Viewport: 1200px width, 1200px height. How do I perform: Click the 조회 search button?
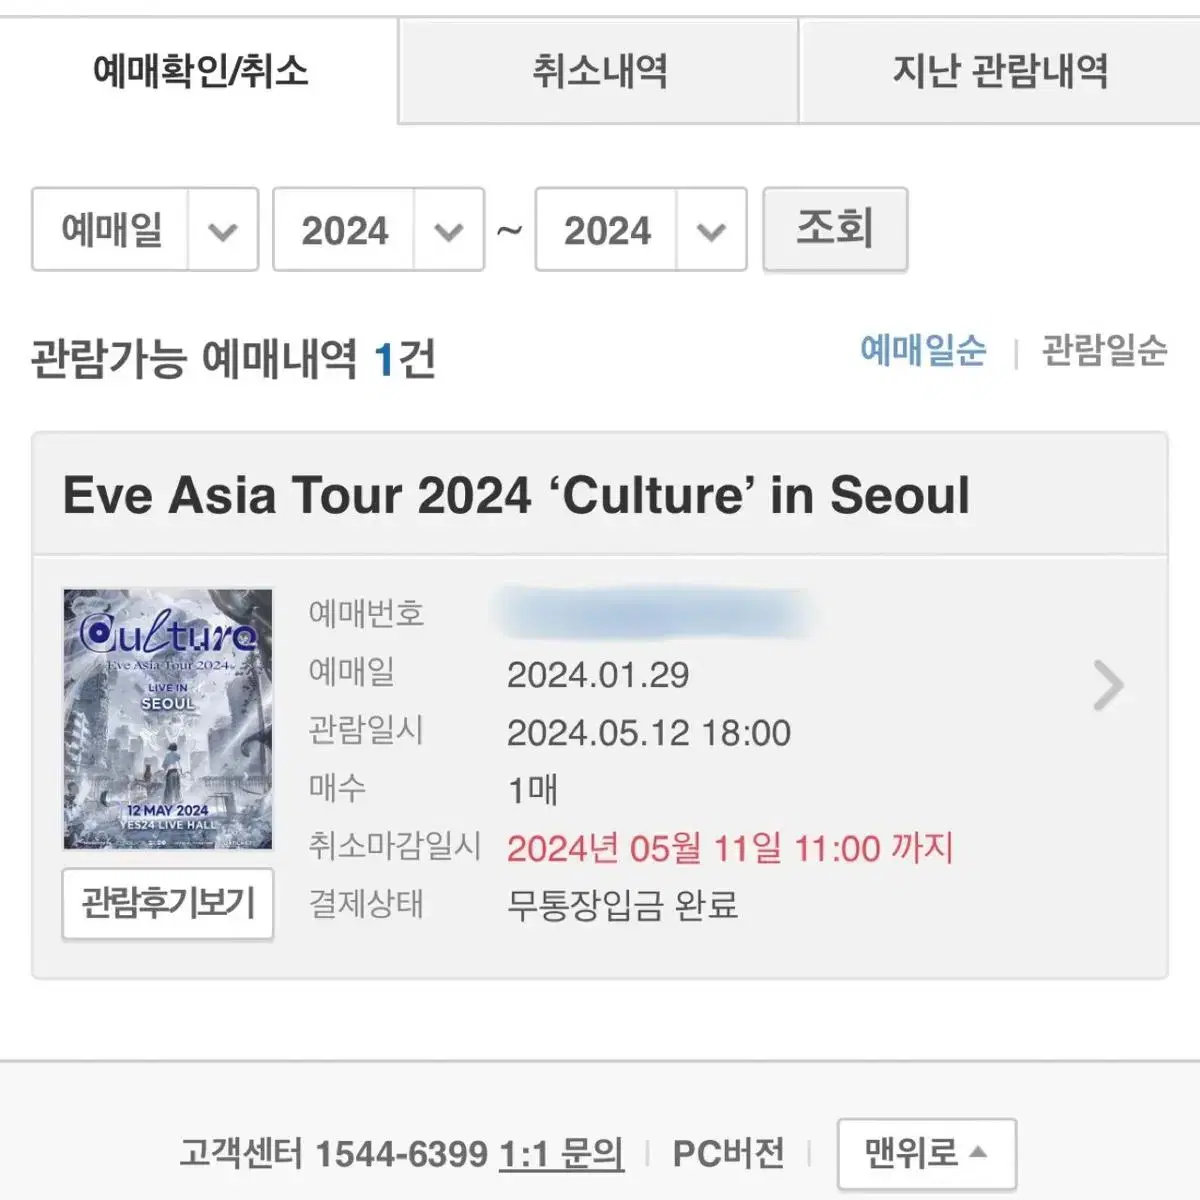[835, 228]
